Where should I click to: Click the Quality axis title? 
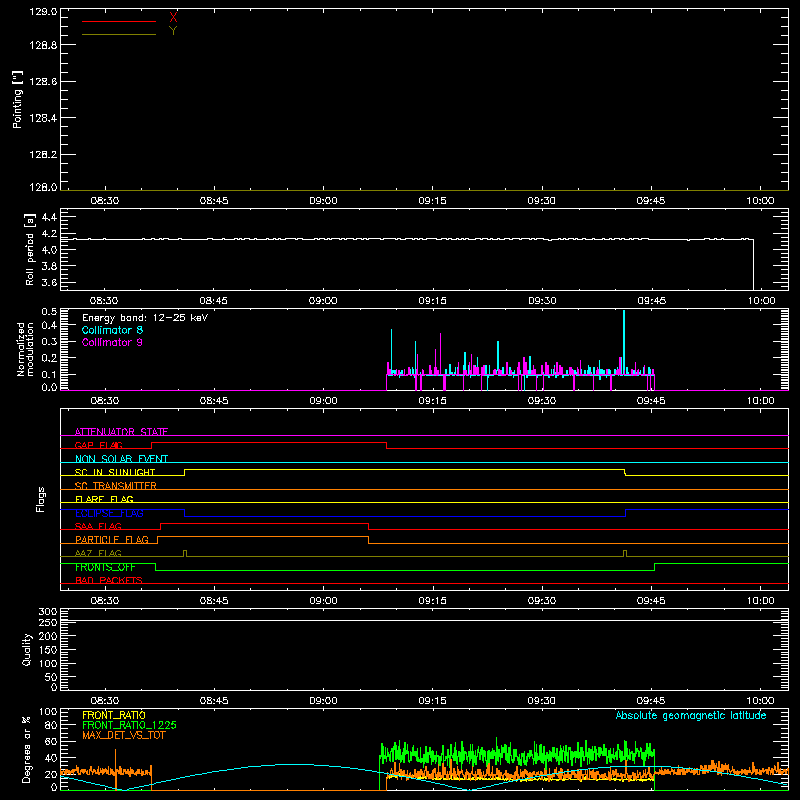pos(27,649)
